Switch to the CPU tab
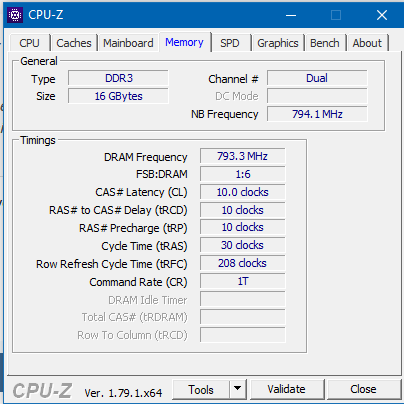Viewport: 404px width, 404px height. coord(30,43)
